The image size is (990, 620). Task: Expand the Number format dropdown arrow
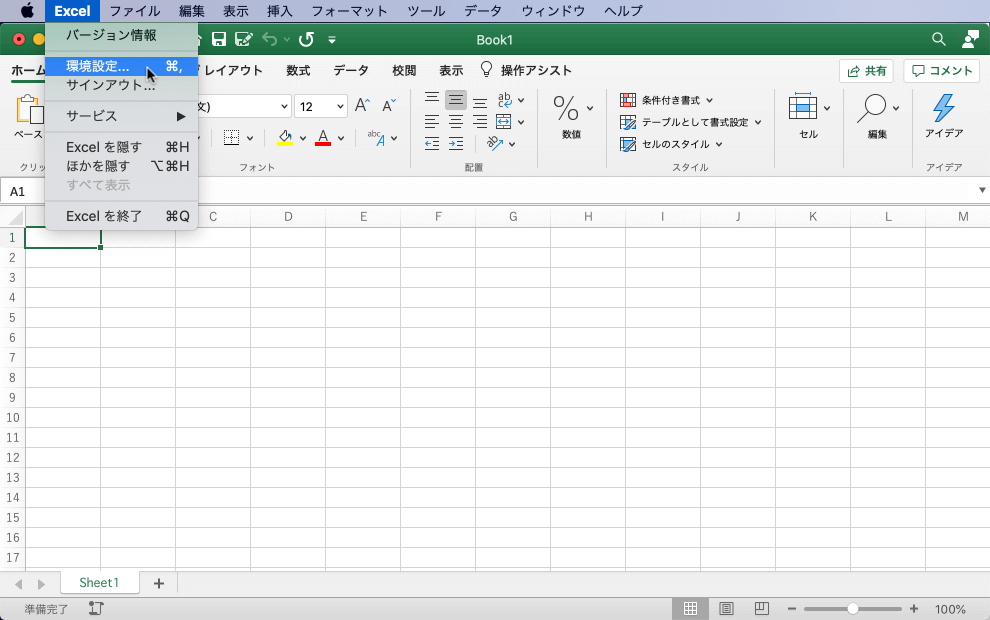pyautogui.click(x=590, y=108)
